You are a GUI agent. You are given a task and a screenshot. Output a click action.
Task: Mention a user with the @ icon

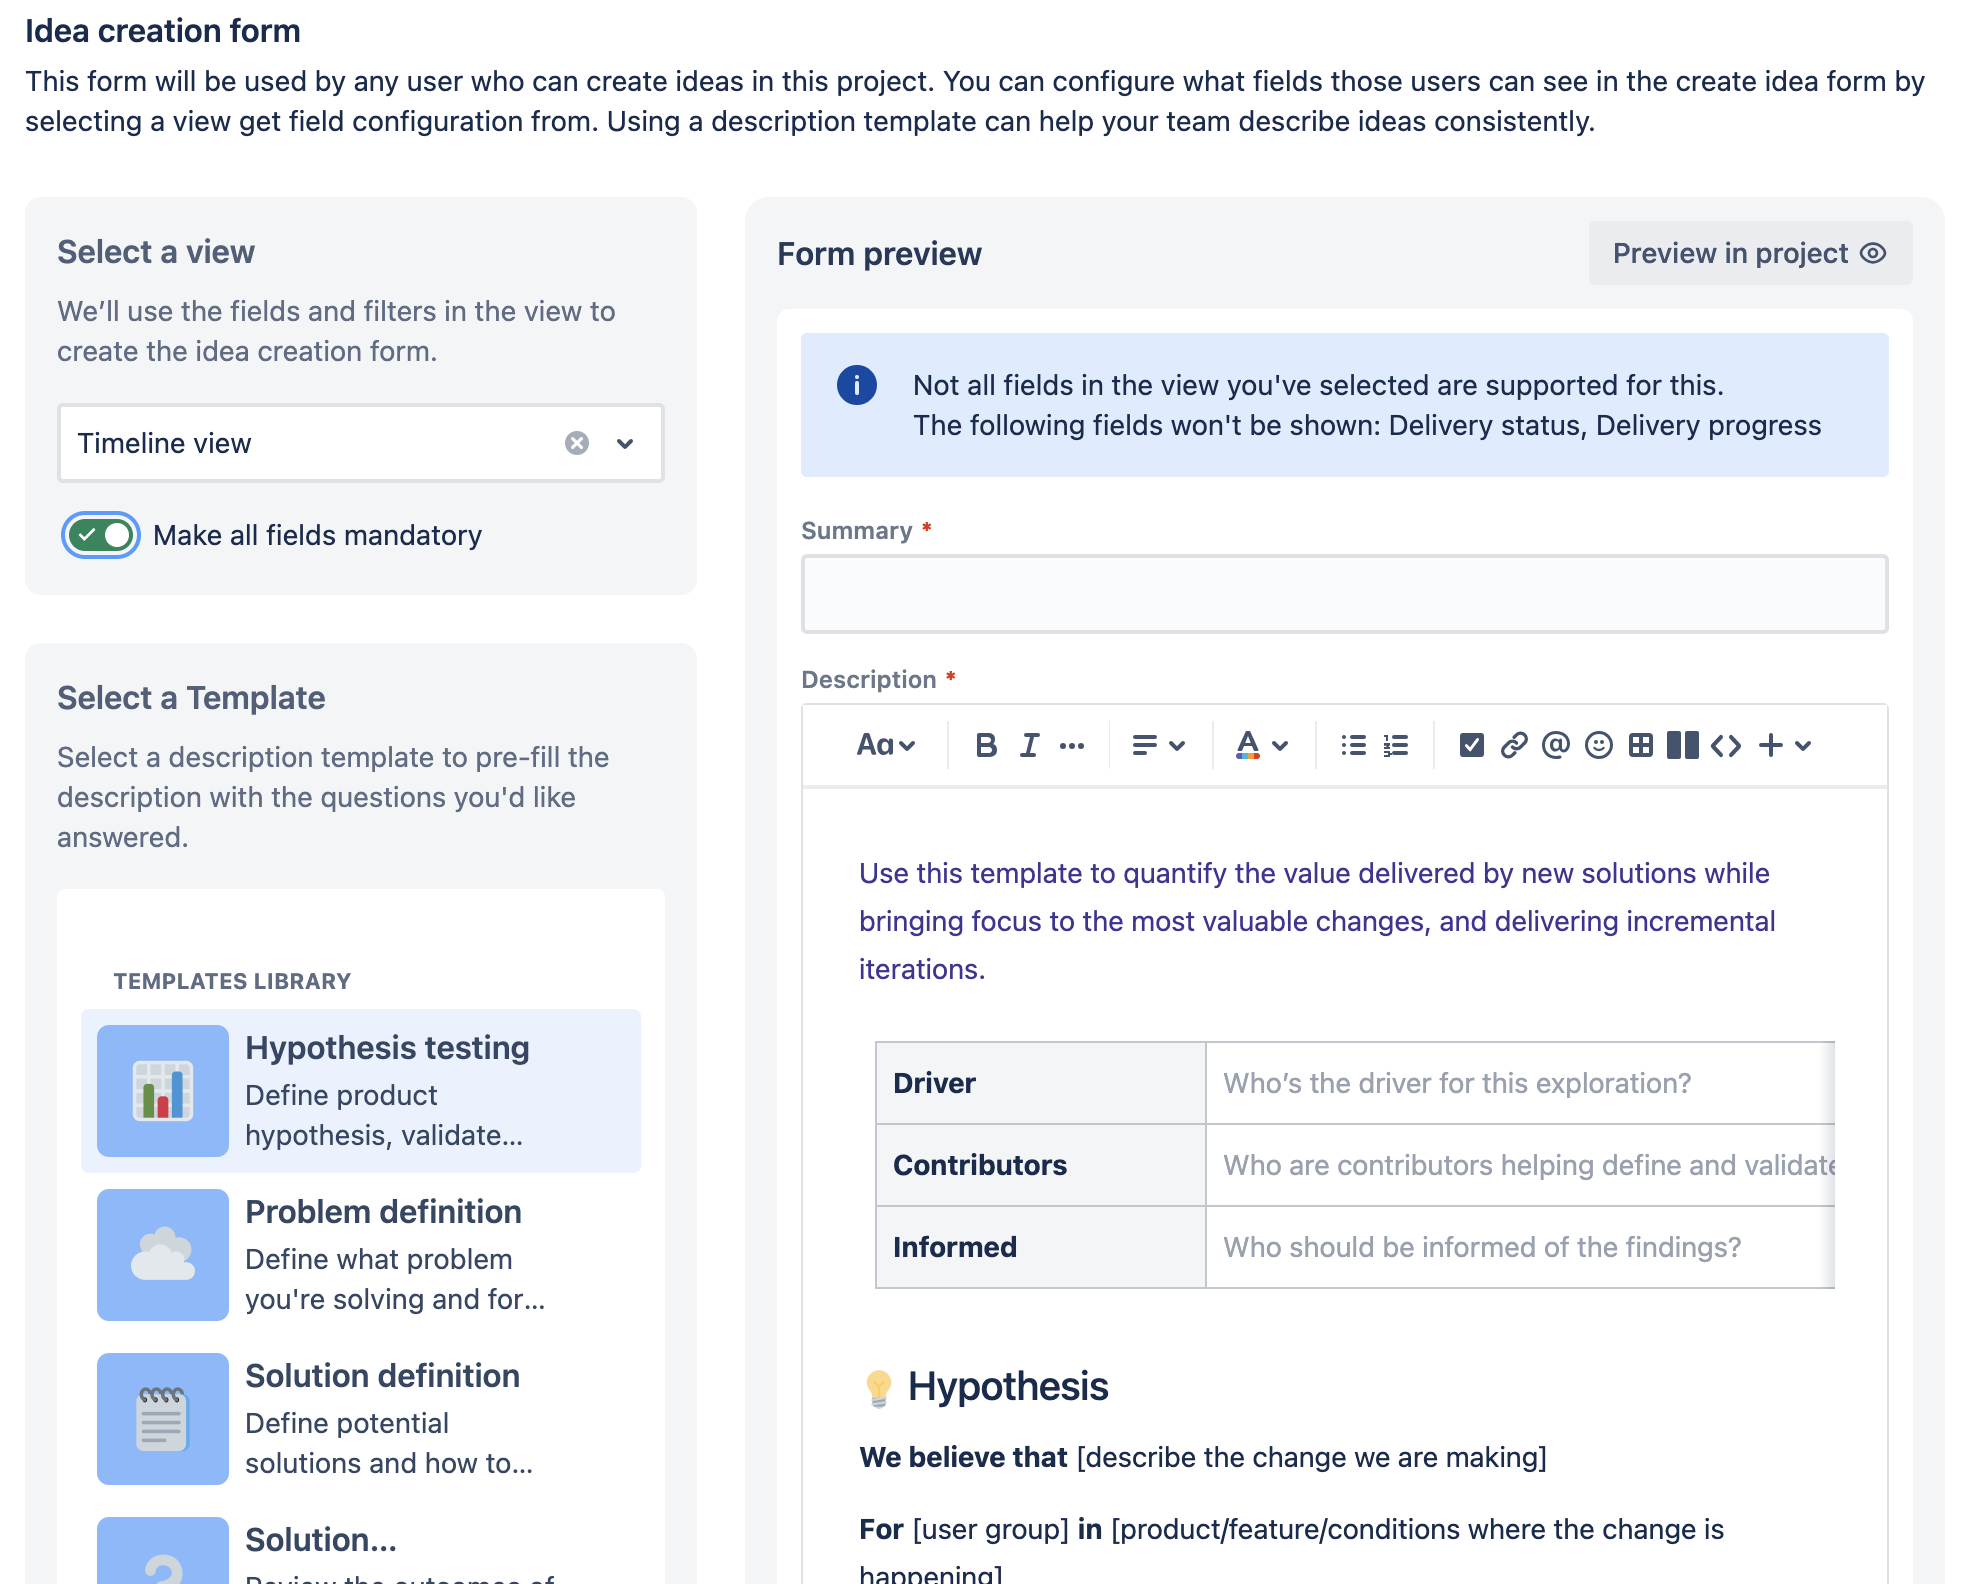[x=1556, y=745]
